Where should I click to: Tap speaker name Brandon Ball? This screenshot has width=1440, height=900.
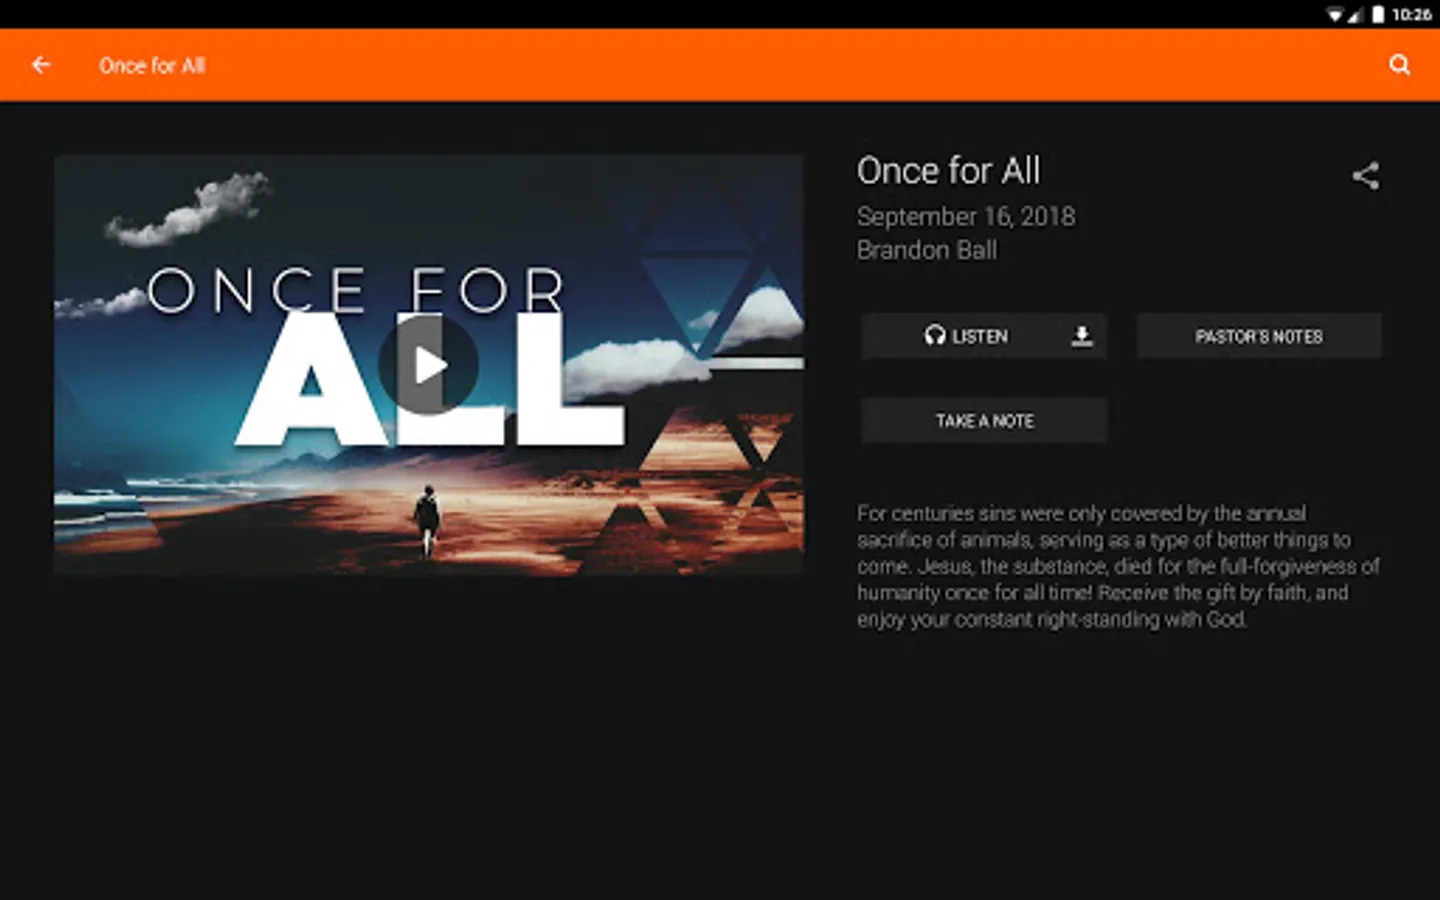tap(927, 250)
